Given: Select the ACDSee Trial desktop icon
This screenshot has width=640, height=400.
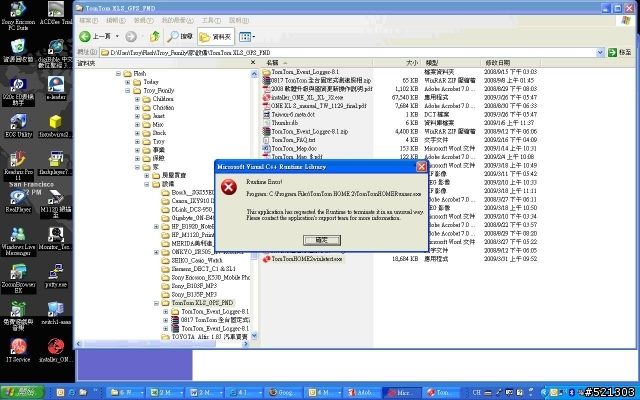Looking at the screenshot, I should [x=56, y=13].
